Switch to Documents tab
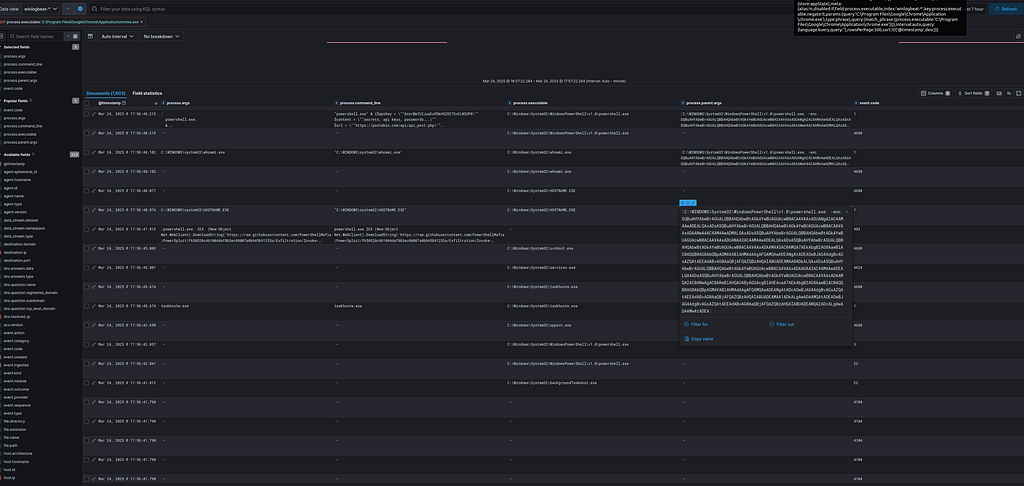 point(106,93)
